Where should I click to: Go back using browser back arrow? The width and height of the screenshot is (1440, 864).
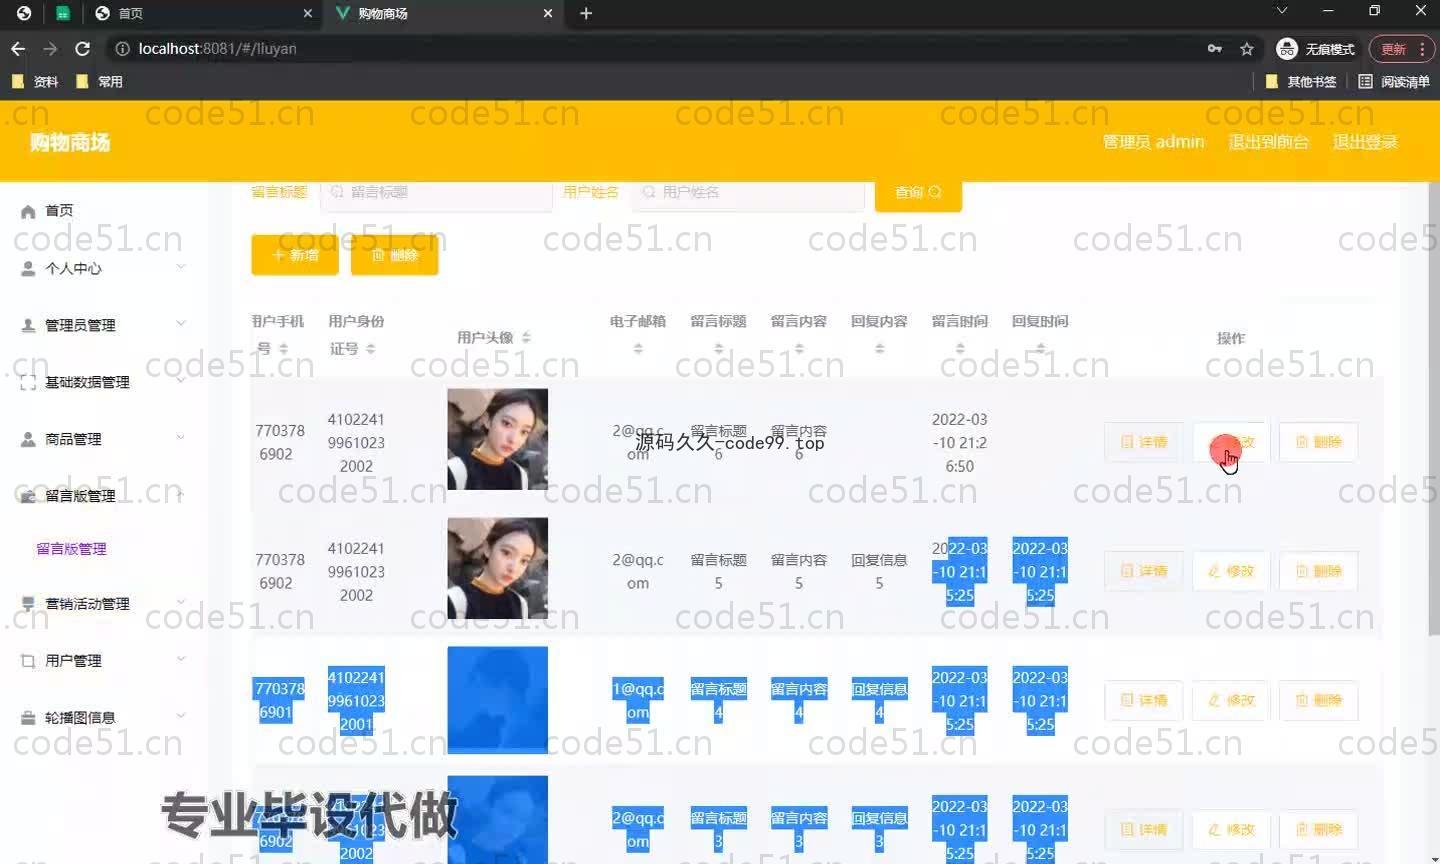pos(18,48)
